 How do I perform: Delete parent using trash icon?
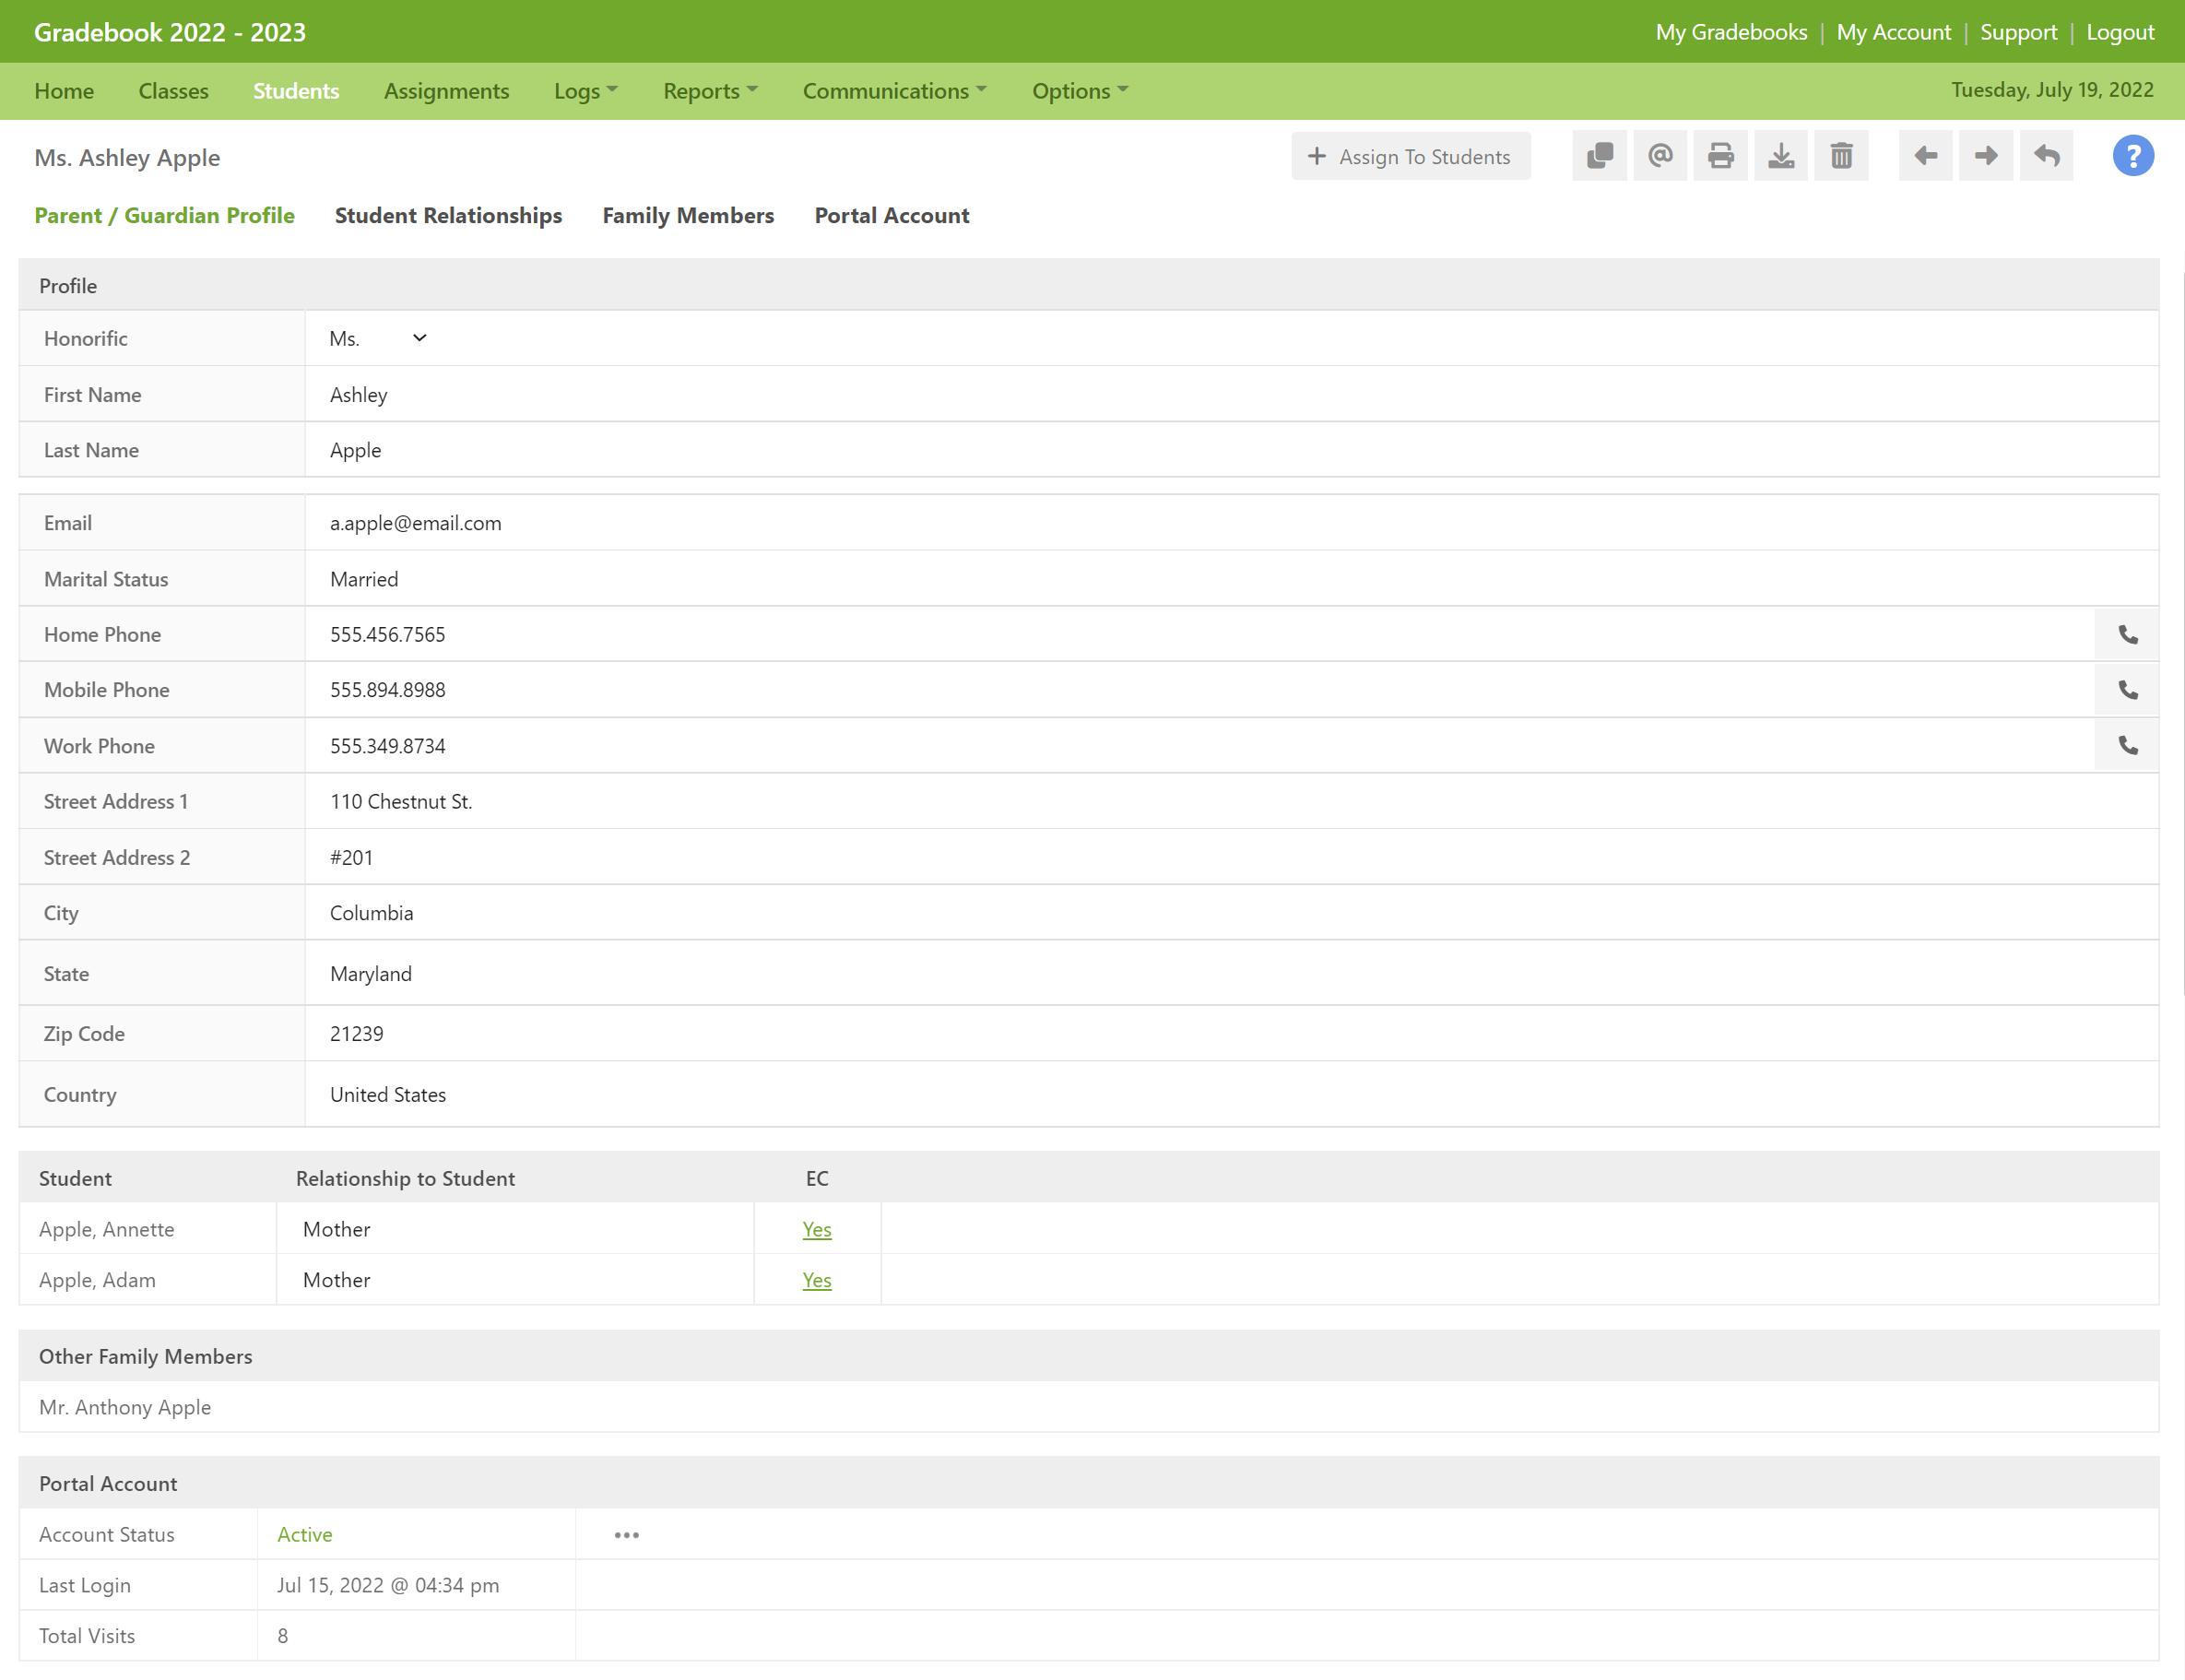(1841, 156)
